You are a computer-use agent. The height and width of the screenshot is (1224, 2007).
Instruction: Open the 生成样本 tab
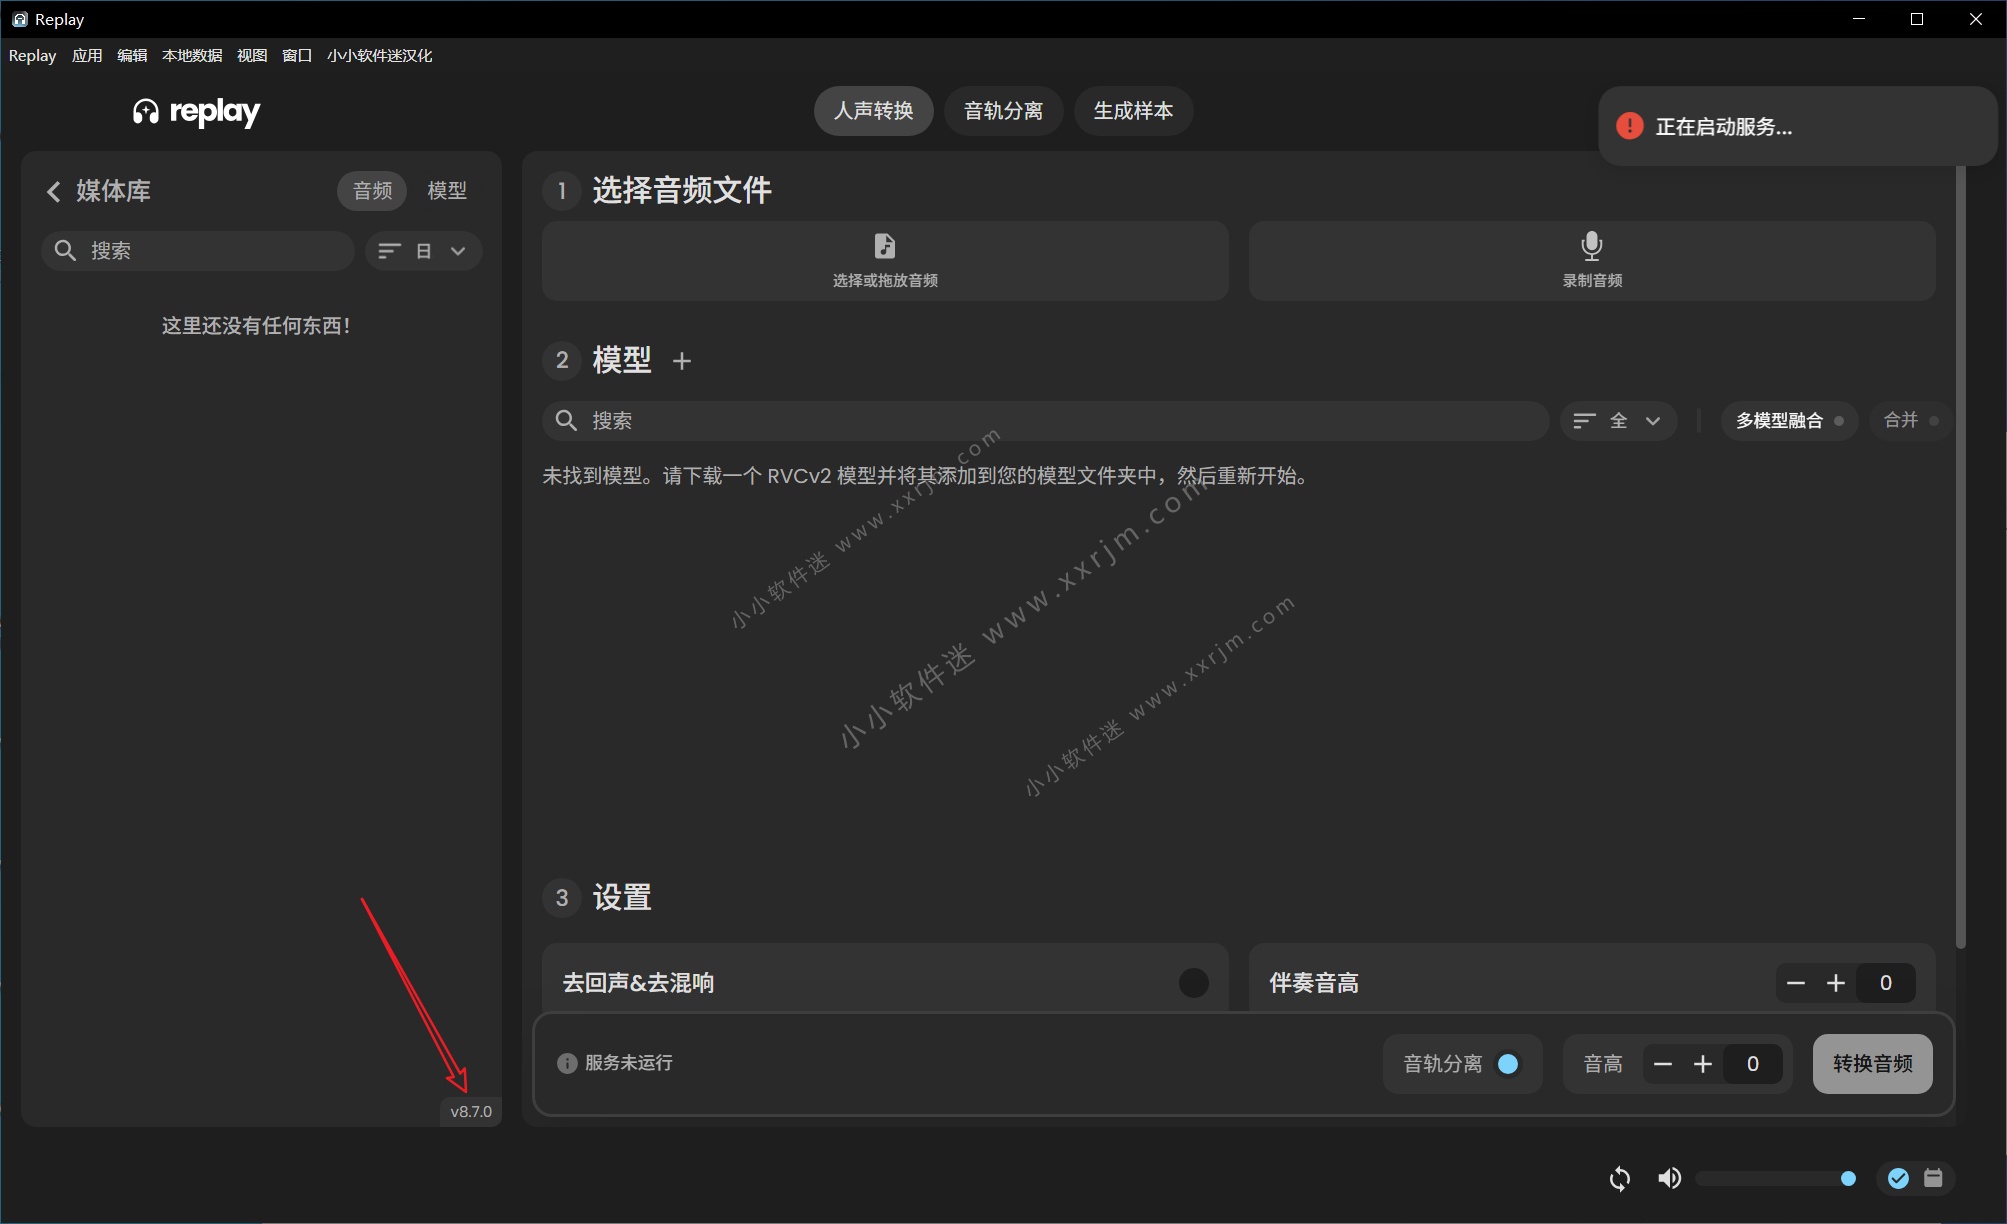pyautogui.click(x=1133, y=111)
